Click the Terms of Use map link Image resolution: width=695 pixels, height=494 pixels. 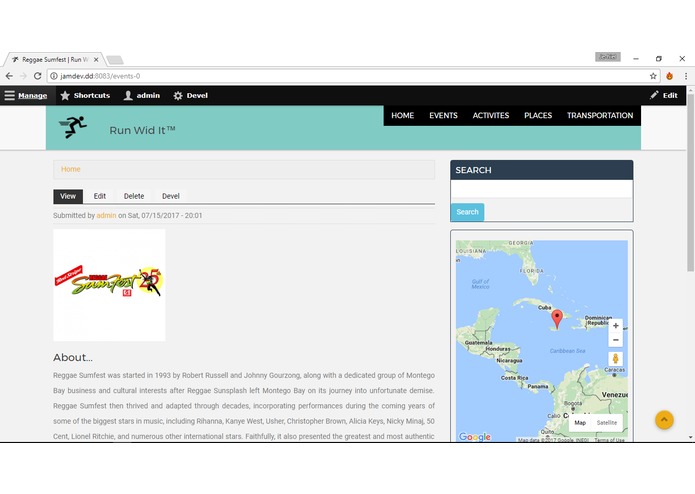(x=609, y=440)
